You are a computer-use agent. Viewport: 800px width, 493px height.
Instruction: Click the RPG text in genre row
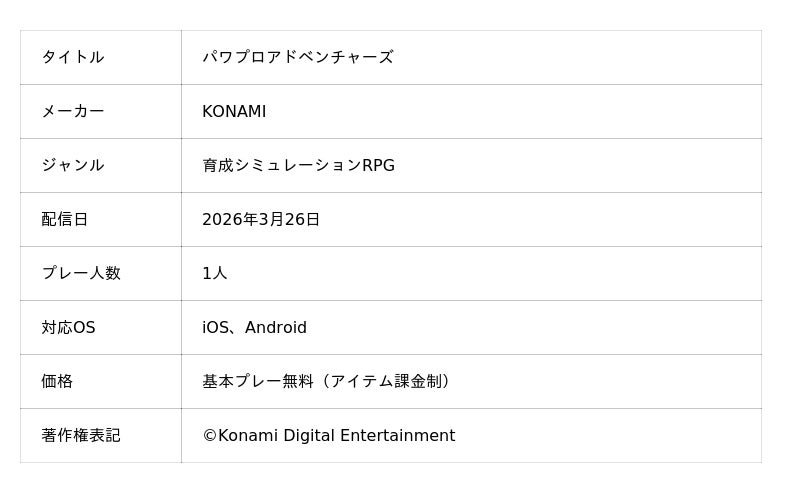pos(379,165)
